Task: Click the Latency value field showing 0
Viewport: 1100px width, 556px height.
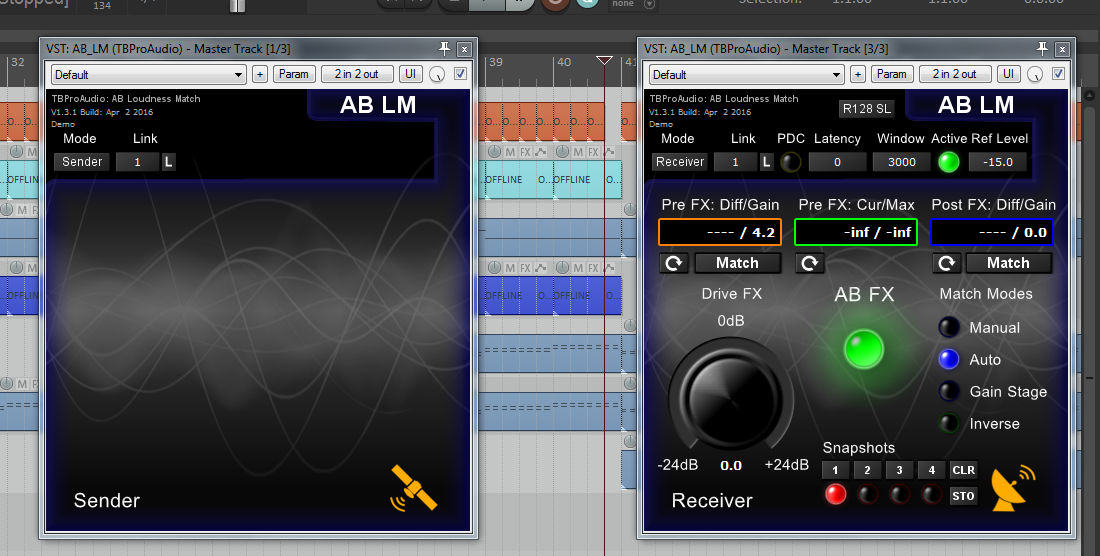Action: (x=837, y=162)
